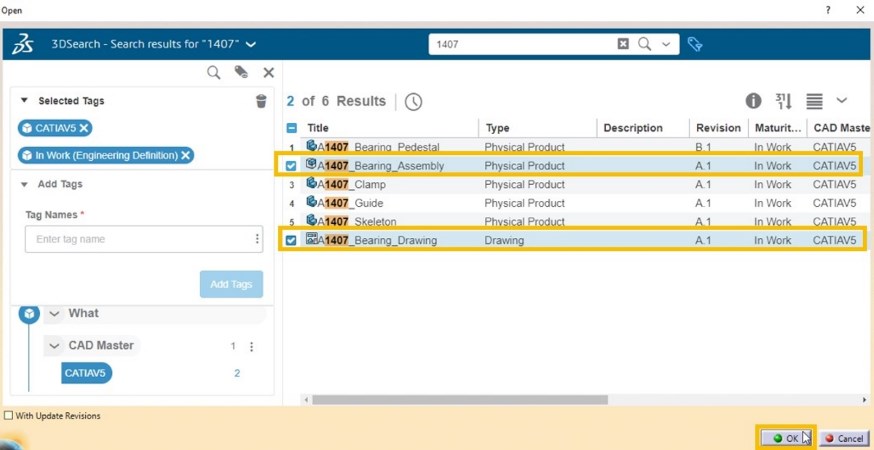This screenshot has width=874, height=450.
Task: Click the Drawing type cell
Action: pos(504,240)
